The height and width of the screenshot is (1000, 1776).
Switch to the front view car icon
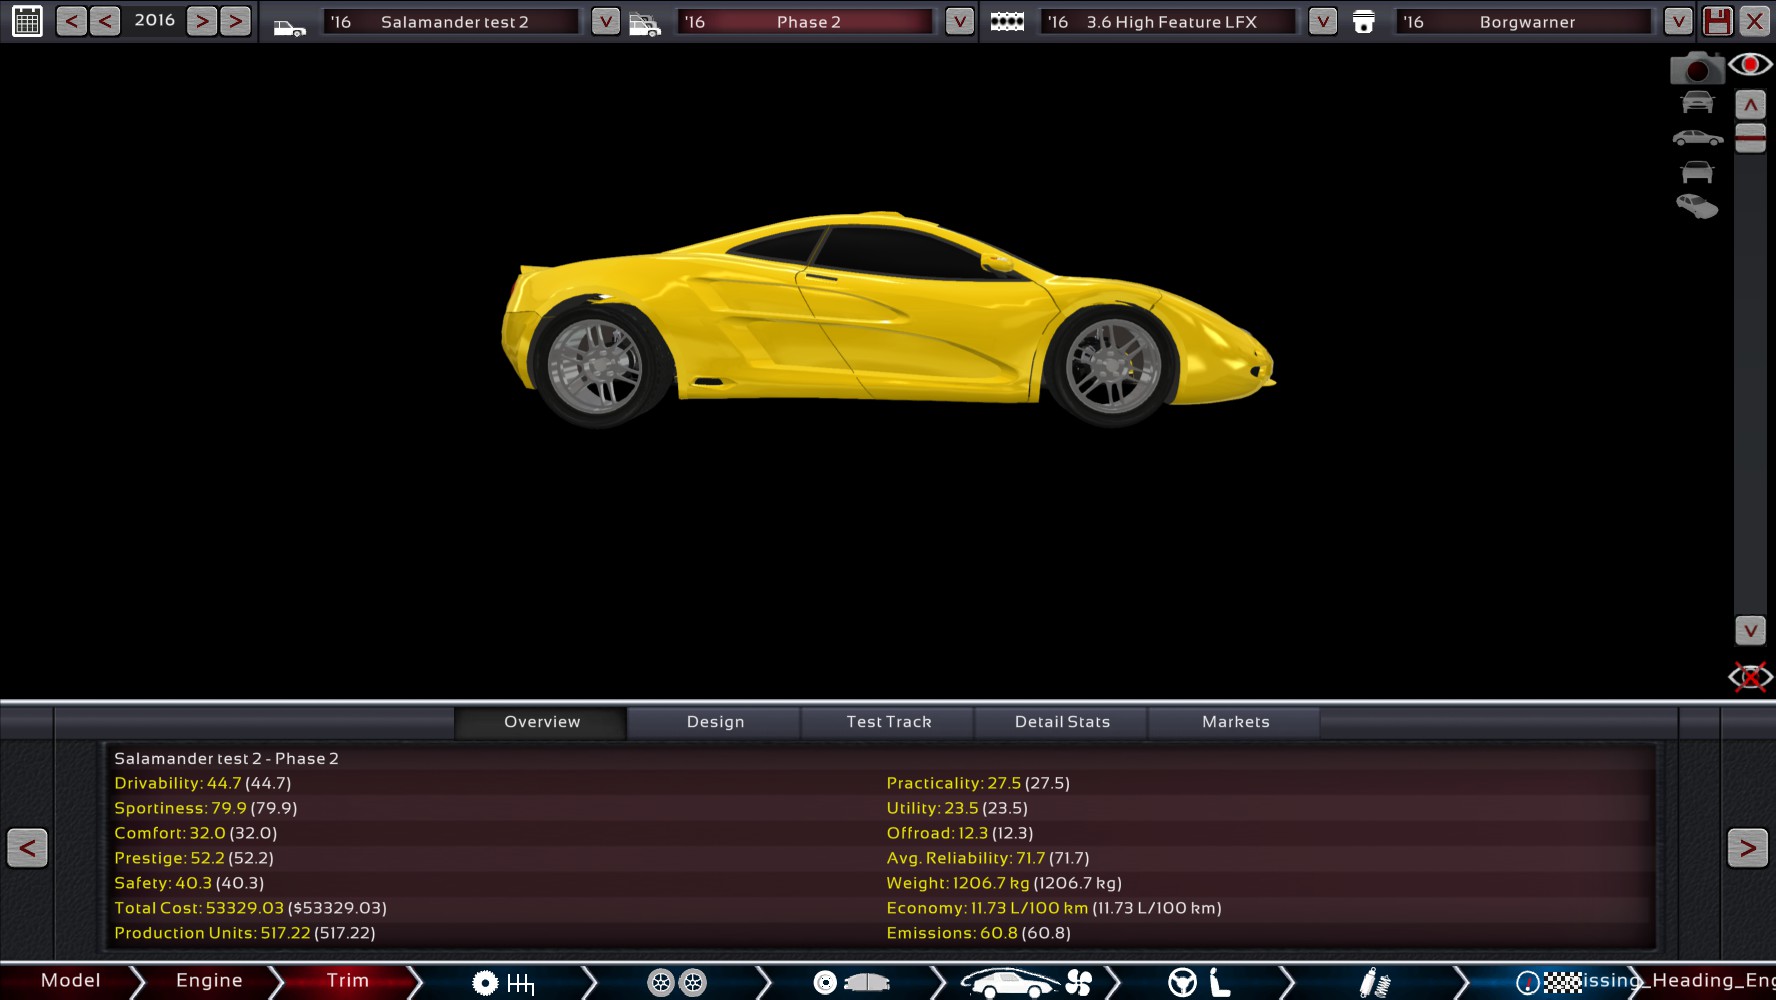(1697, 102)
